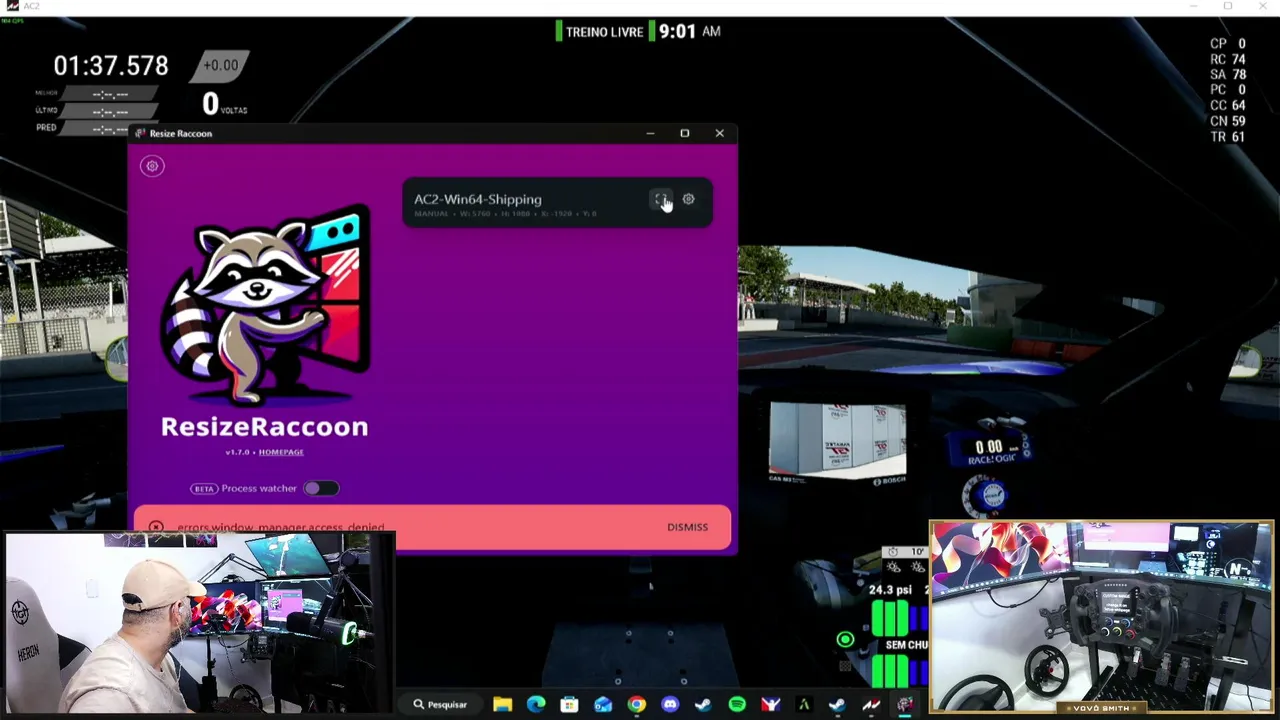Close the Resize Raccoon window

point(719,133)
